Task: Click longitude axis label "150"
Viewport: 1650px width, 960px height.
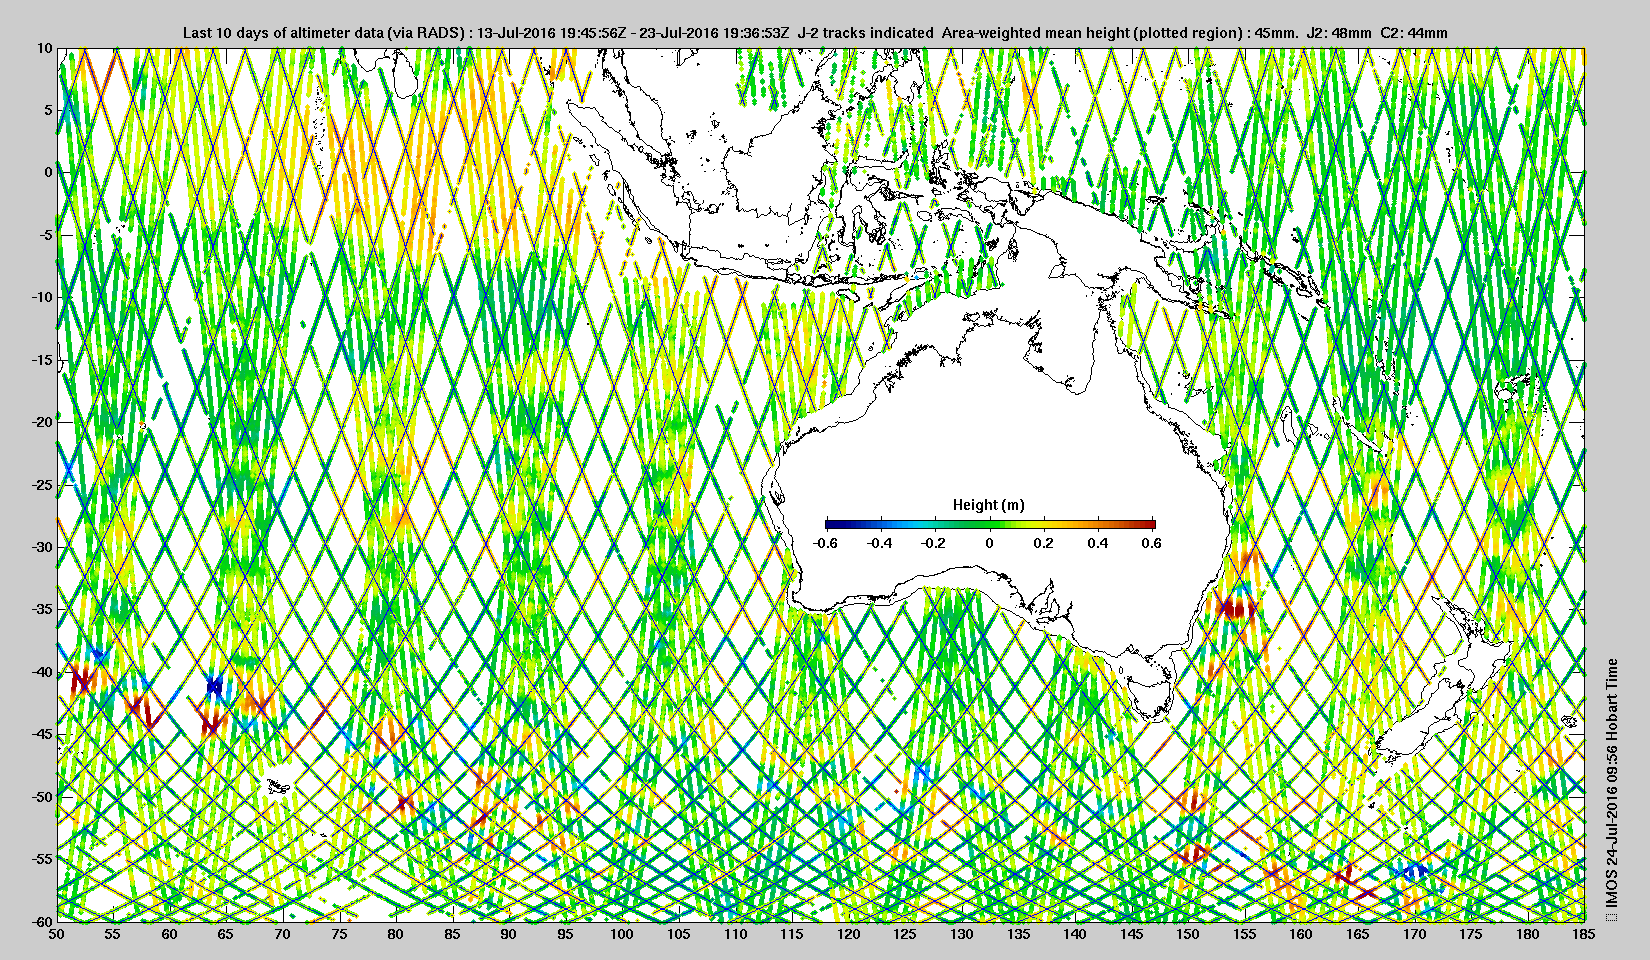Action: click(x=1188, y=934)
